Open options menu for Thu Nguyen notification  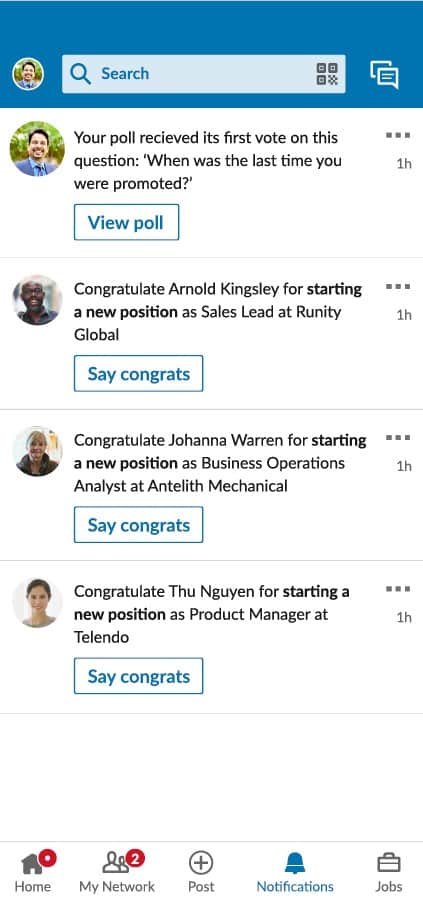click(x=398, y=589)
